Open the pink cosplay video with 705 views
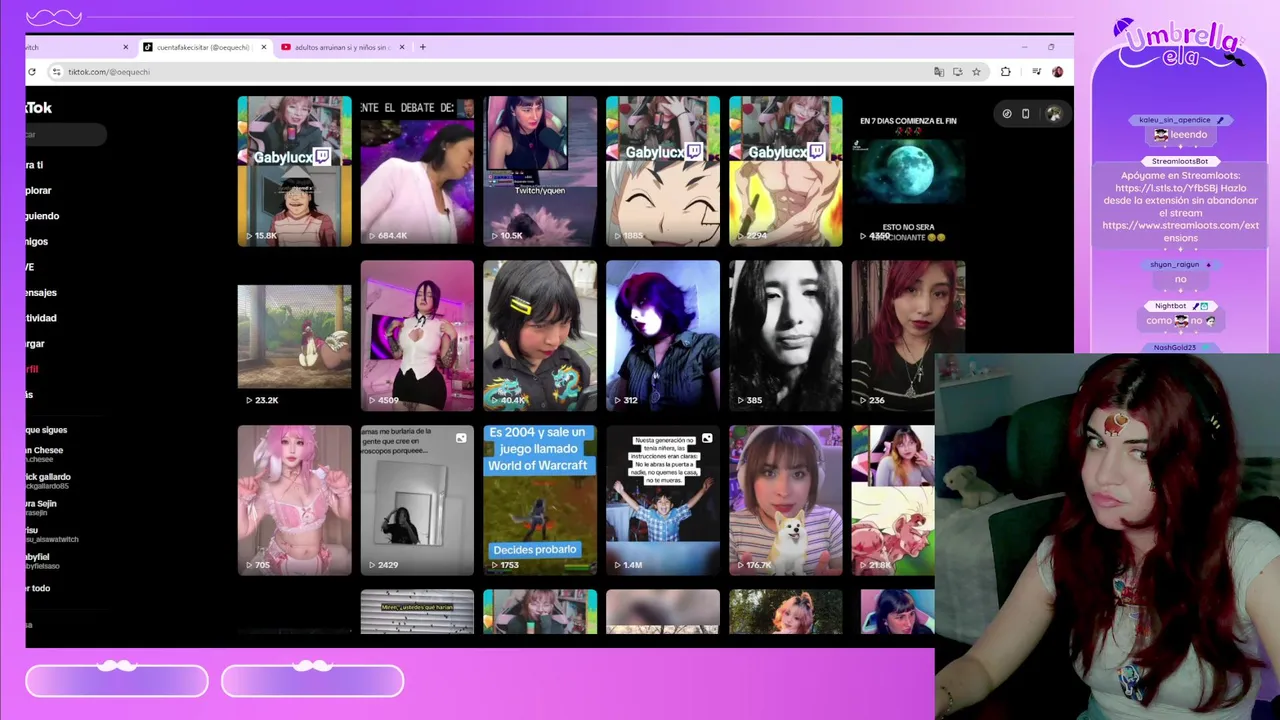This screenshot has height=720, width=1280. pyautogui.click(x=294, y=500)
